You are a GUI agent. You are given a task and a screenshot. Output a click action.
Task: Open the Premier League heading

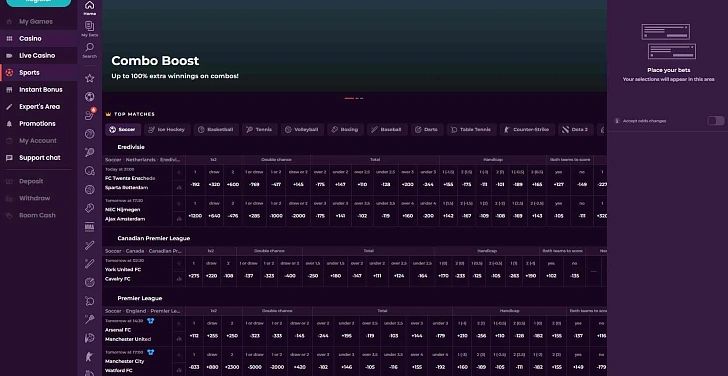pyautogui.click(x=140, y=298)
